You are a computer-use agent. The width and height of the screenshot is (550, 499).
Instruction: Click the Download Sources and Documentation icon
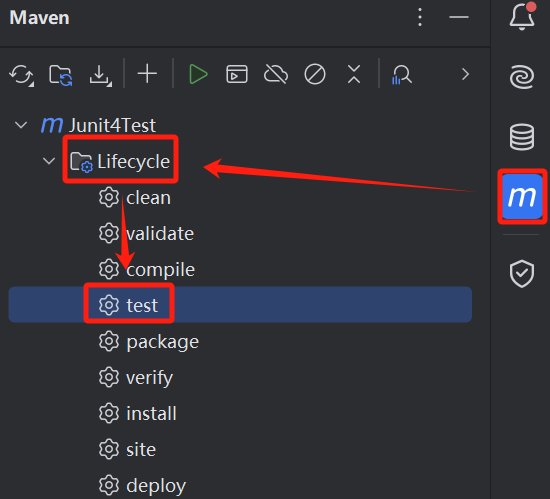[x=100, y=74]
